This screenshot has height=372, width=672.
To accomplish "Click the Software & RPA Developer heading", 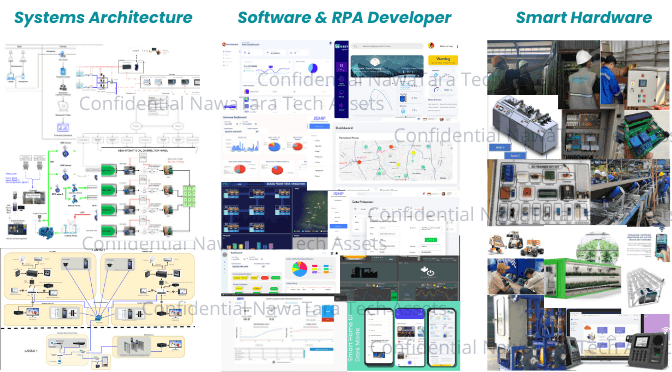I will pyautogui.click(x=344, y=18).
